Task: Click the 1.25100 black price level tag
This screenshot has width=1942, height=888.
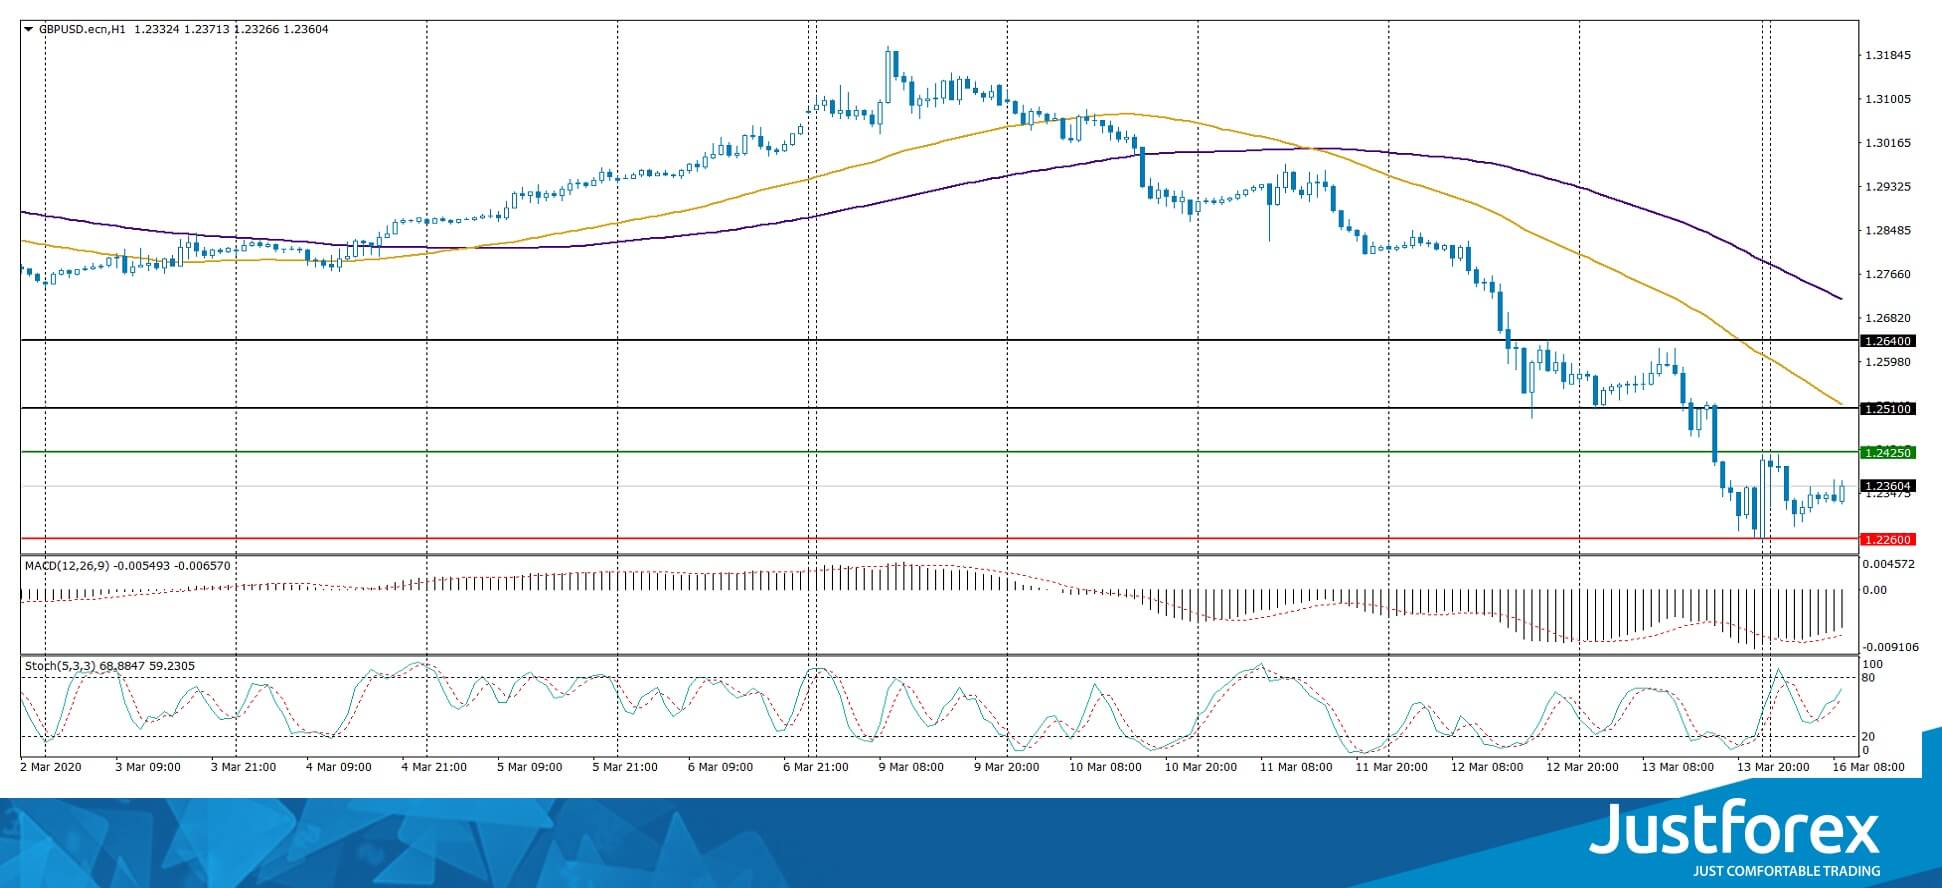Action: 1887,409
